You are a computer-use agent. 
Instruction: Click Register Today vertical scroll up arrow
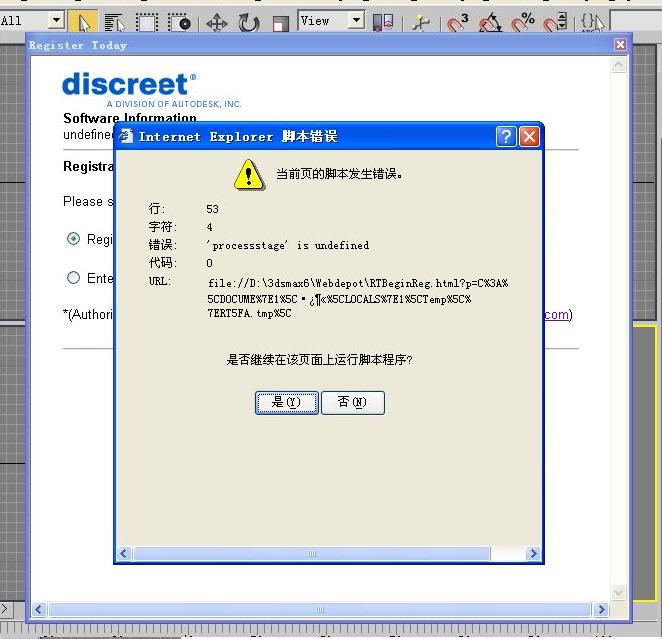(x=619, y=65)
